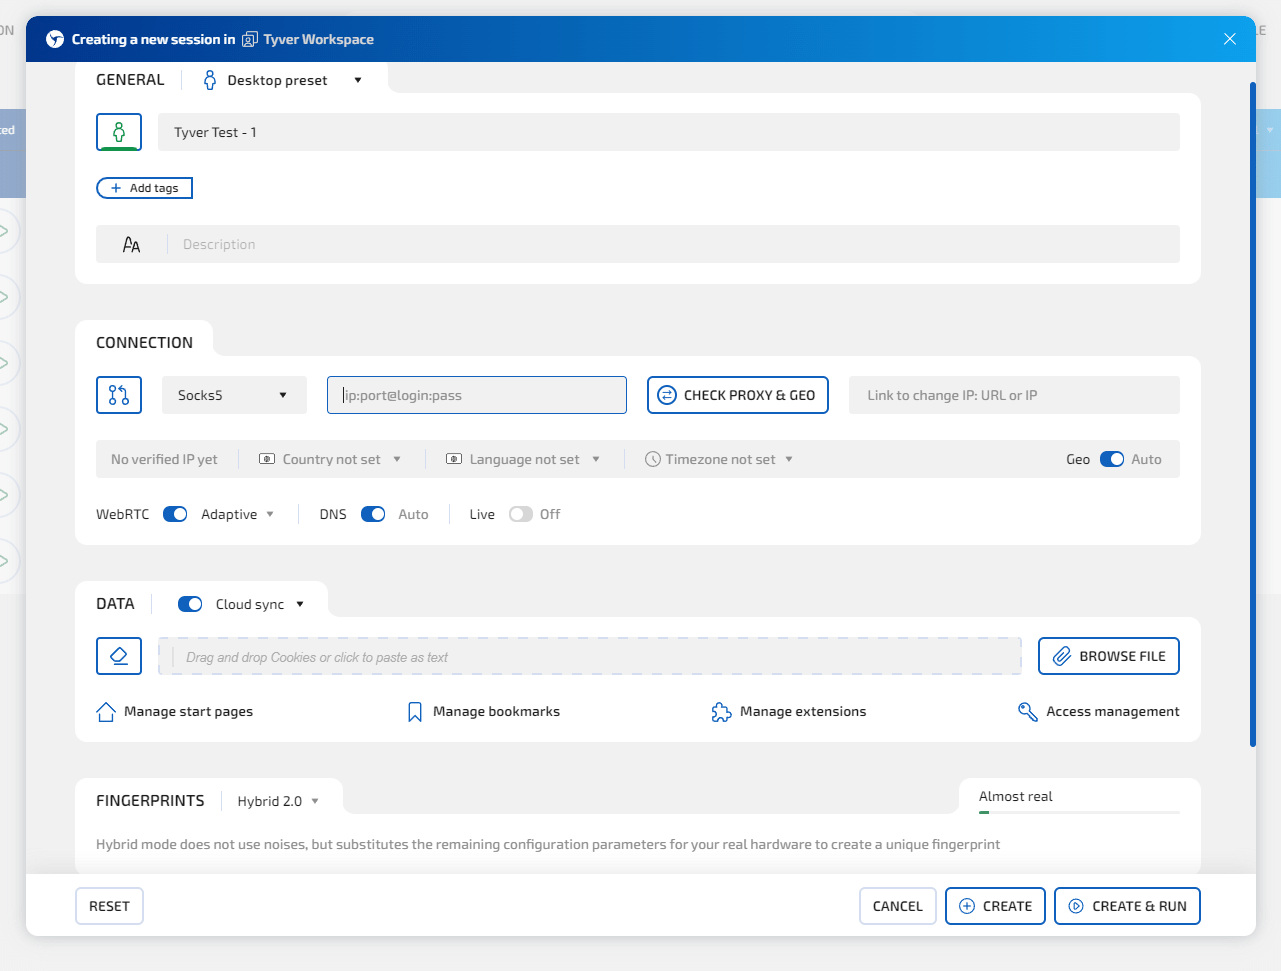1281x971 pixels.
Task: Click the dialog vertical scrollbar
Action: 1252,414
